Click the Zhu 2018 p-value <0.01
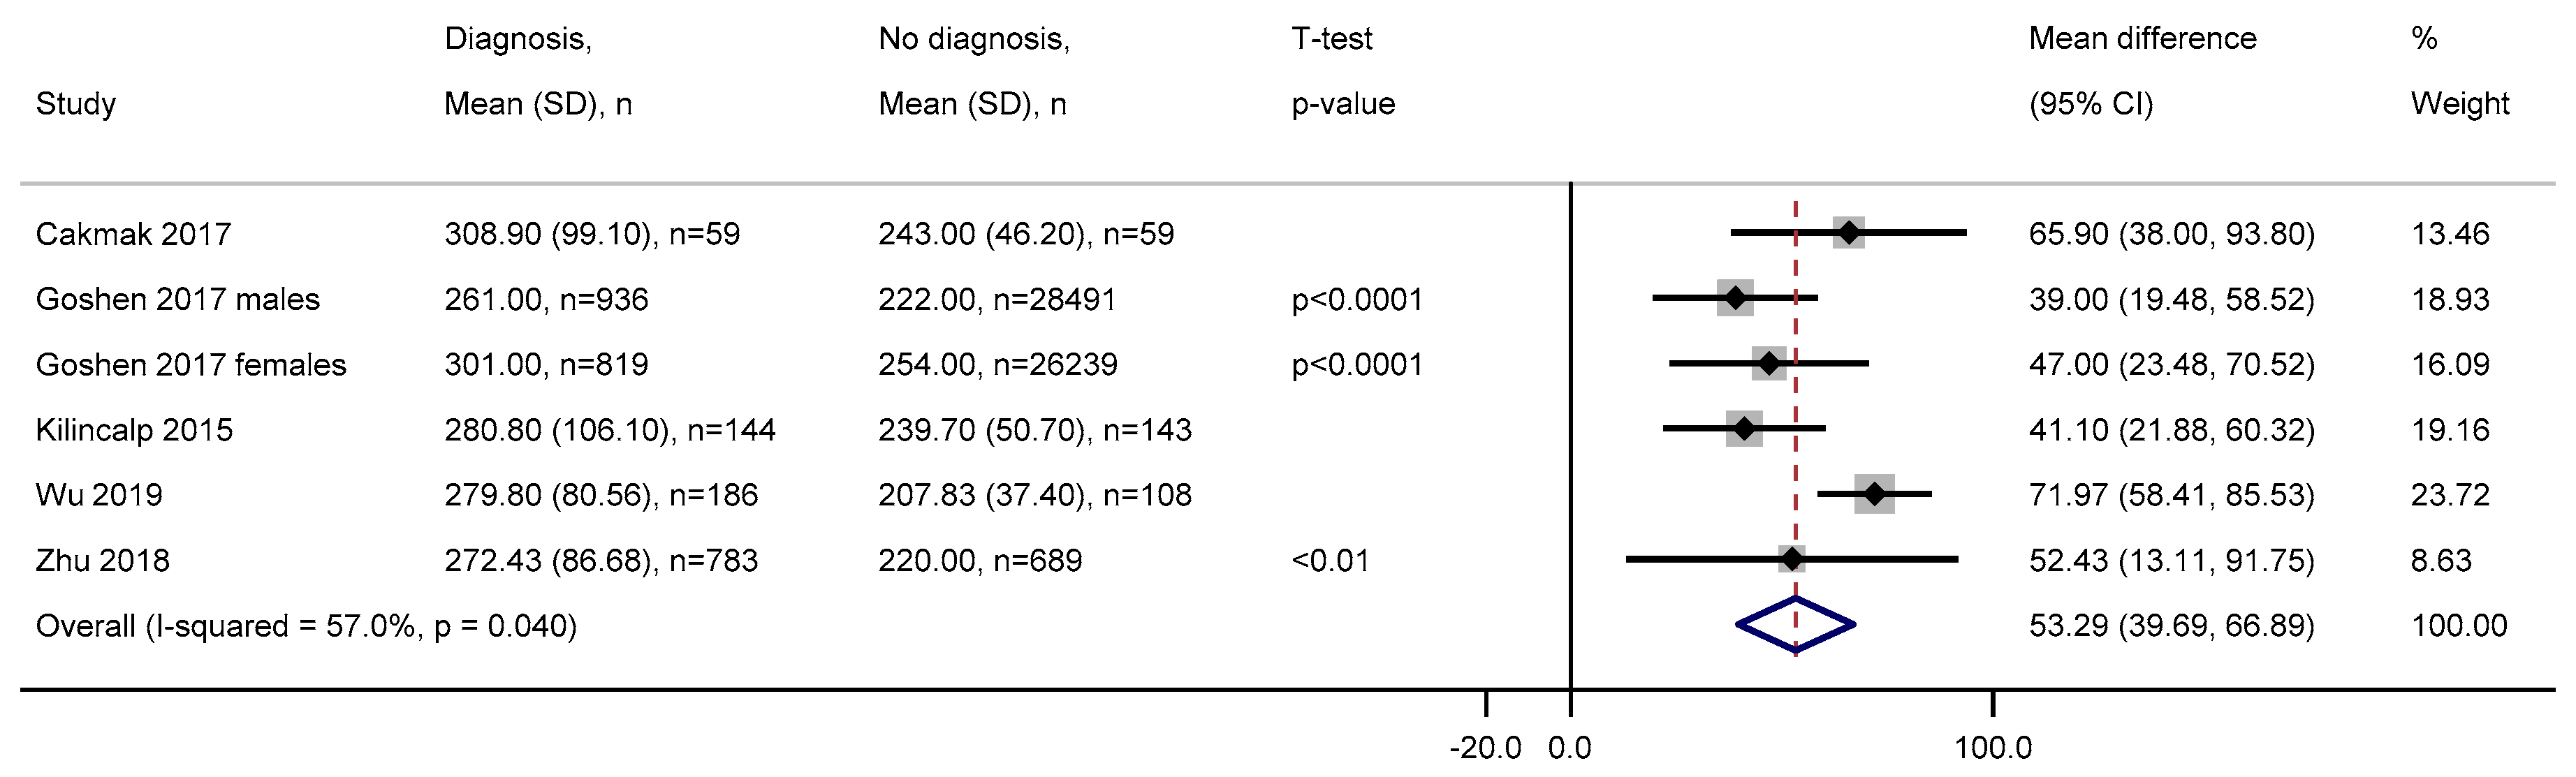Viewport: 2576px width, 777px height. coord(1330,560)
